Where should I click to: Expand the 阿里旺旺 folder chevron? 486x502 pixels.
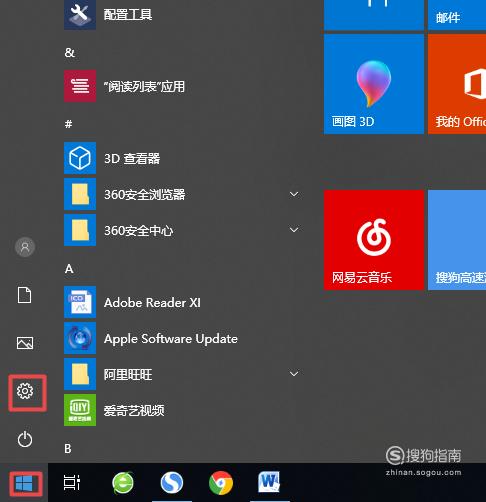tap(294, 374)
